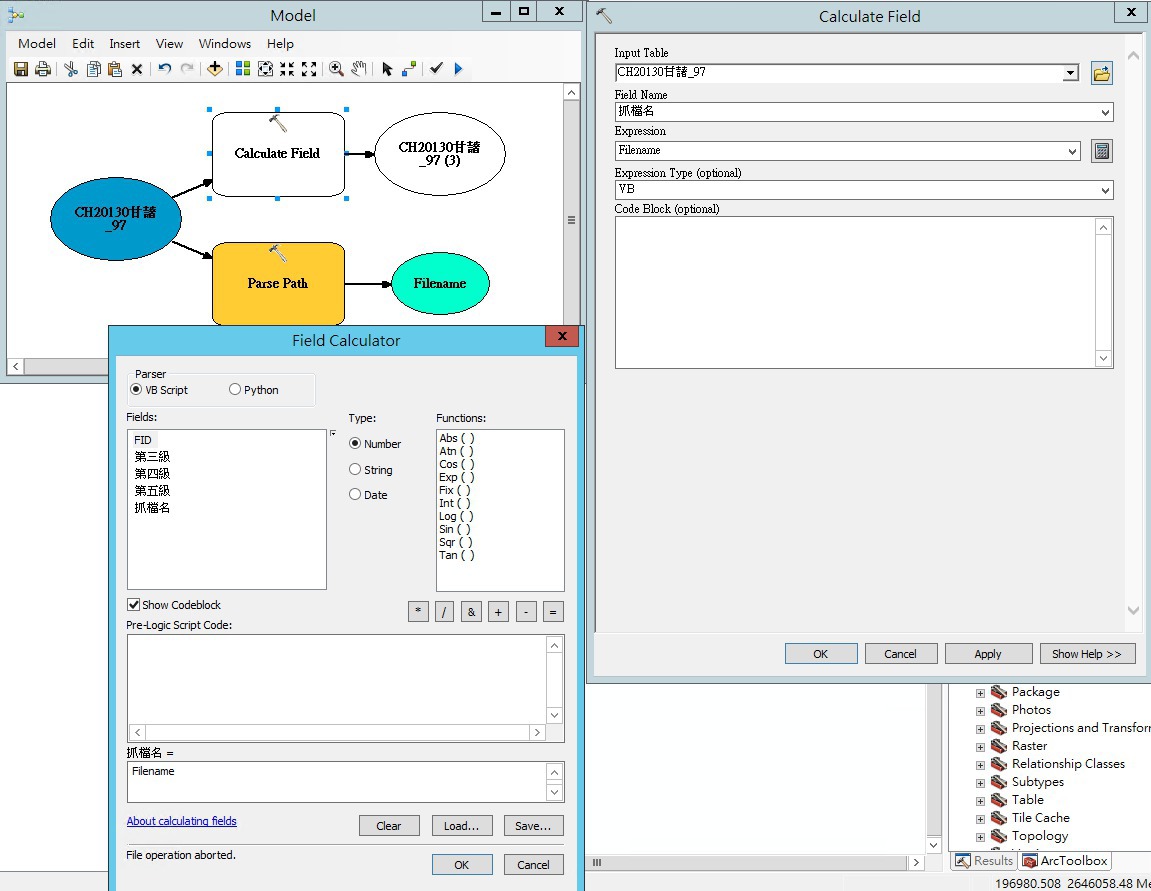Select the Python parser radio button
Image resolution: width=1151 pixels, height=891 pixels.
[235, 390]
